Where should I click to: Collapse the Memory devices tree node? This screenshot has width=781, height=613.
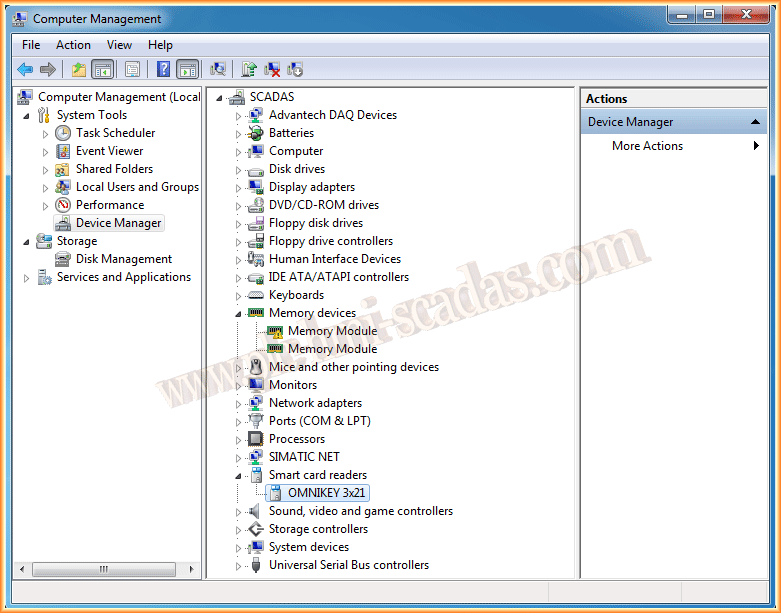pos(239,313)
